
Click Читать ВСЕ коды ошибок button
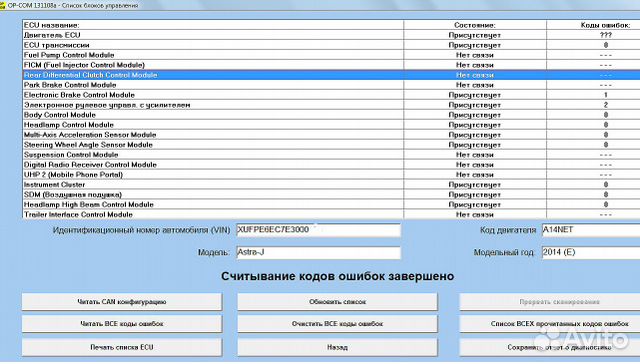(x=122, y=324)
